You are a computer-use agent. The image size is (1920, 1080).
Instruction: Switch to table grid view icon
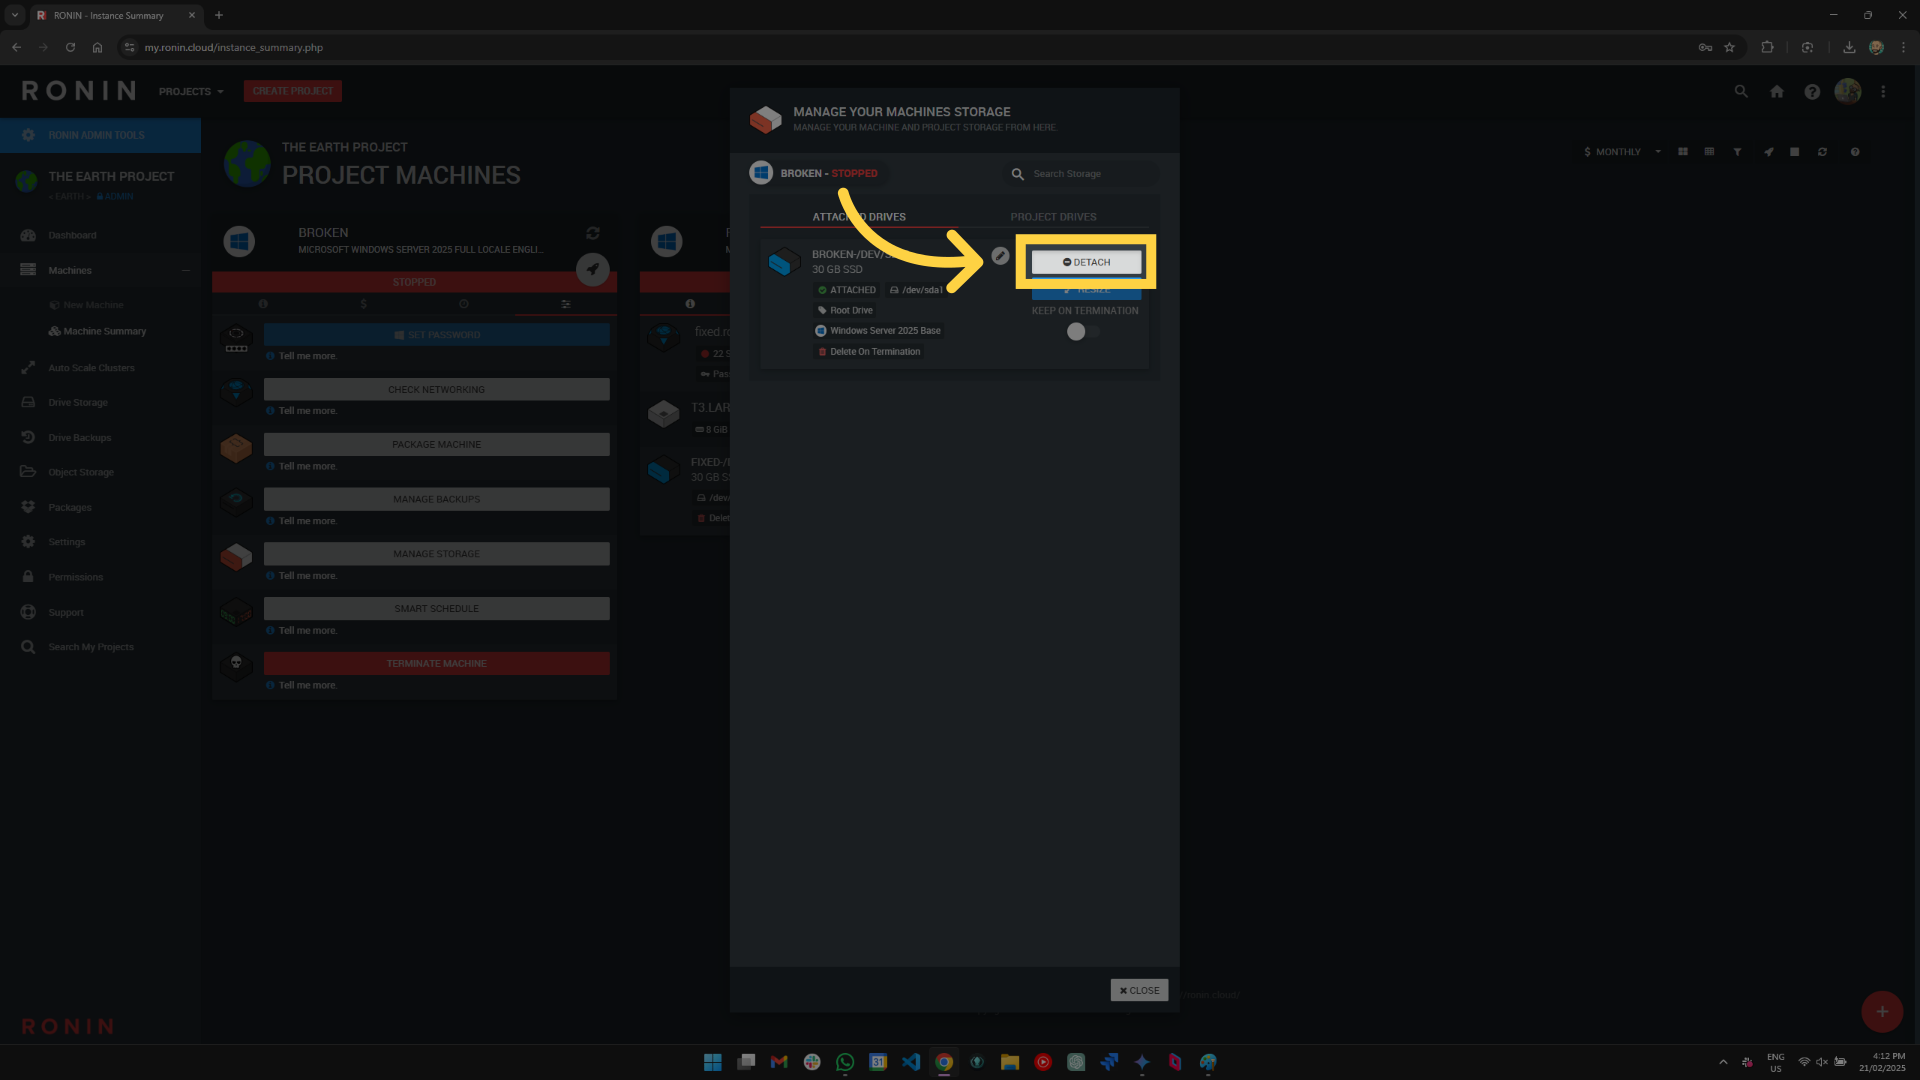click(x=1709, y=152)
